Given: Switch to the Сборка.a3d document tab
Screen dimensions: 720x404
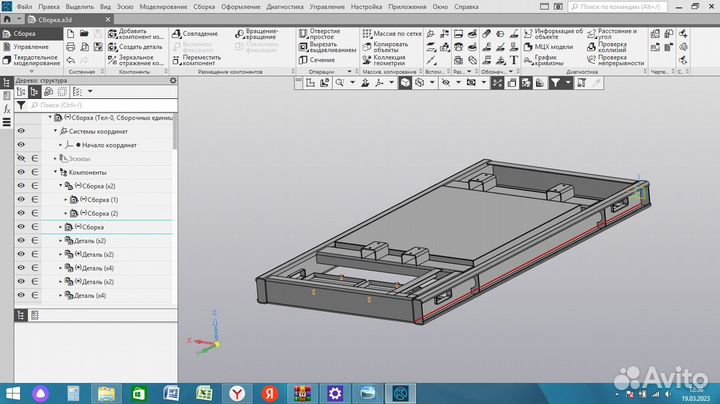Looking at the screenshot, I should click(69, 20).
